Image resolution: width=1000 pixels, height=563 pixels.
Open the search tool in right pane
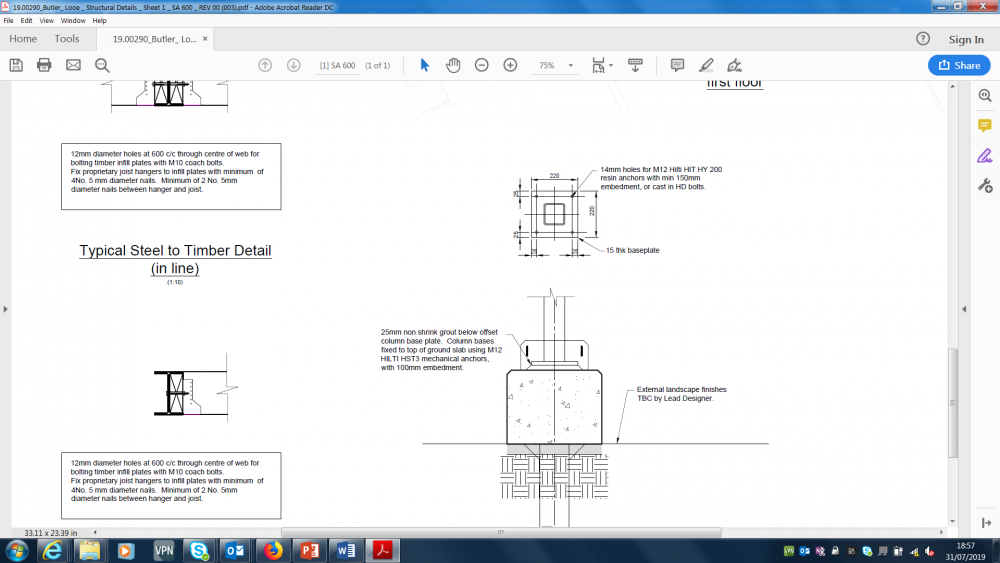click(985, 96)
